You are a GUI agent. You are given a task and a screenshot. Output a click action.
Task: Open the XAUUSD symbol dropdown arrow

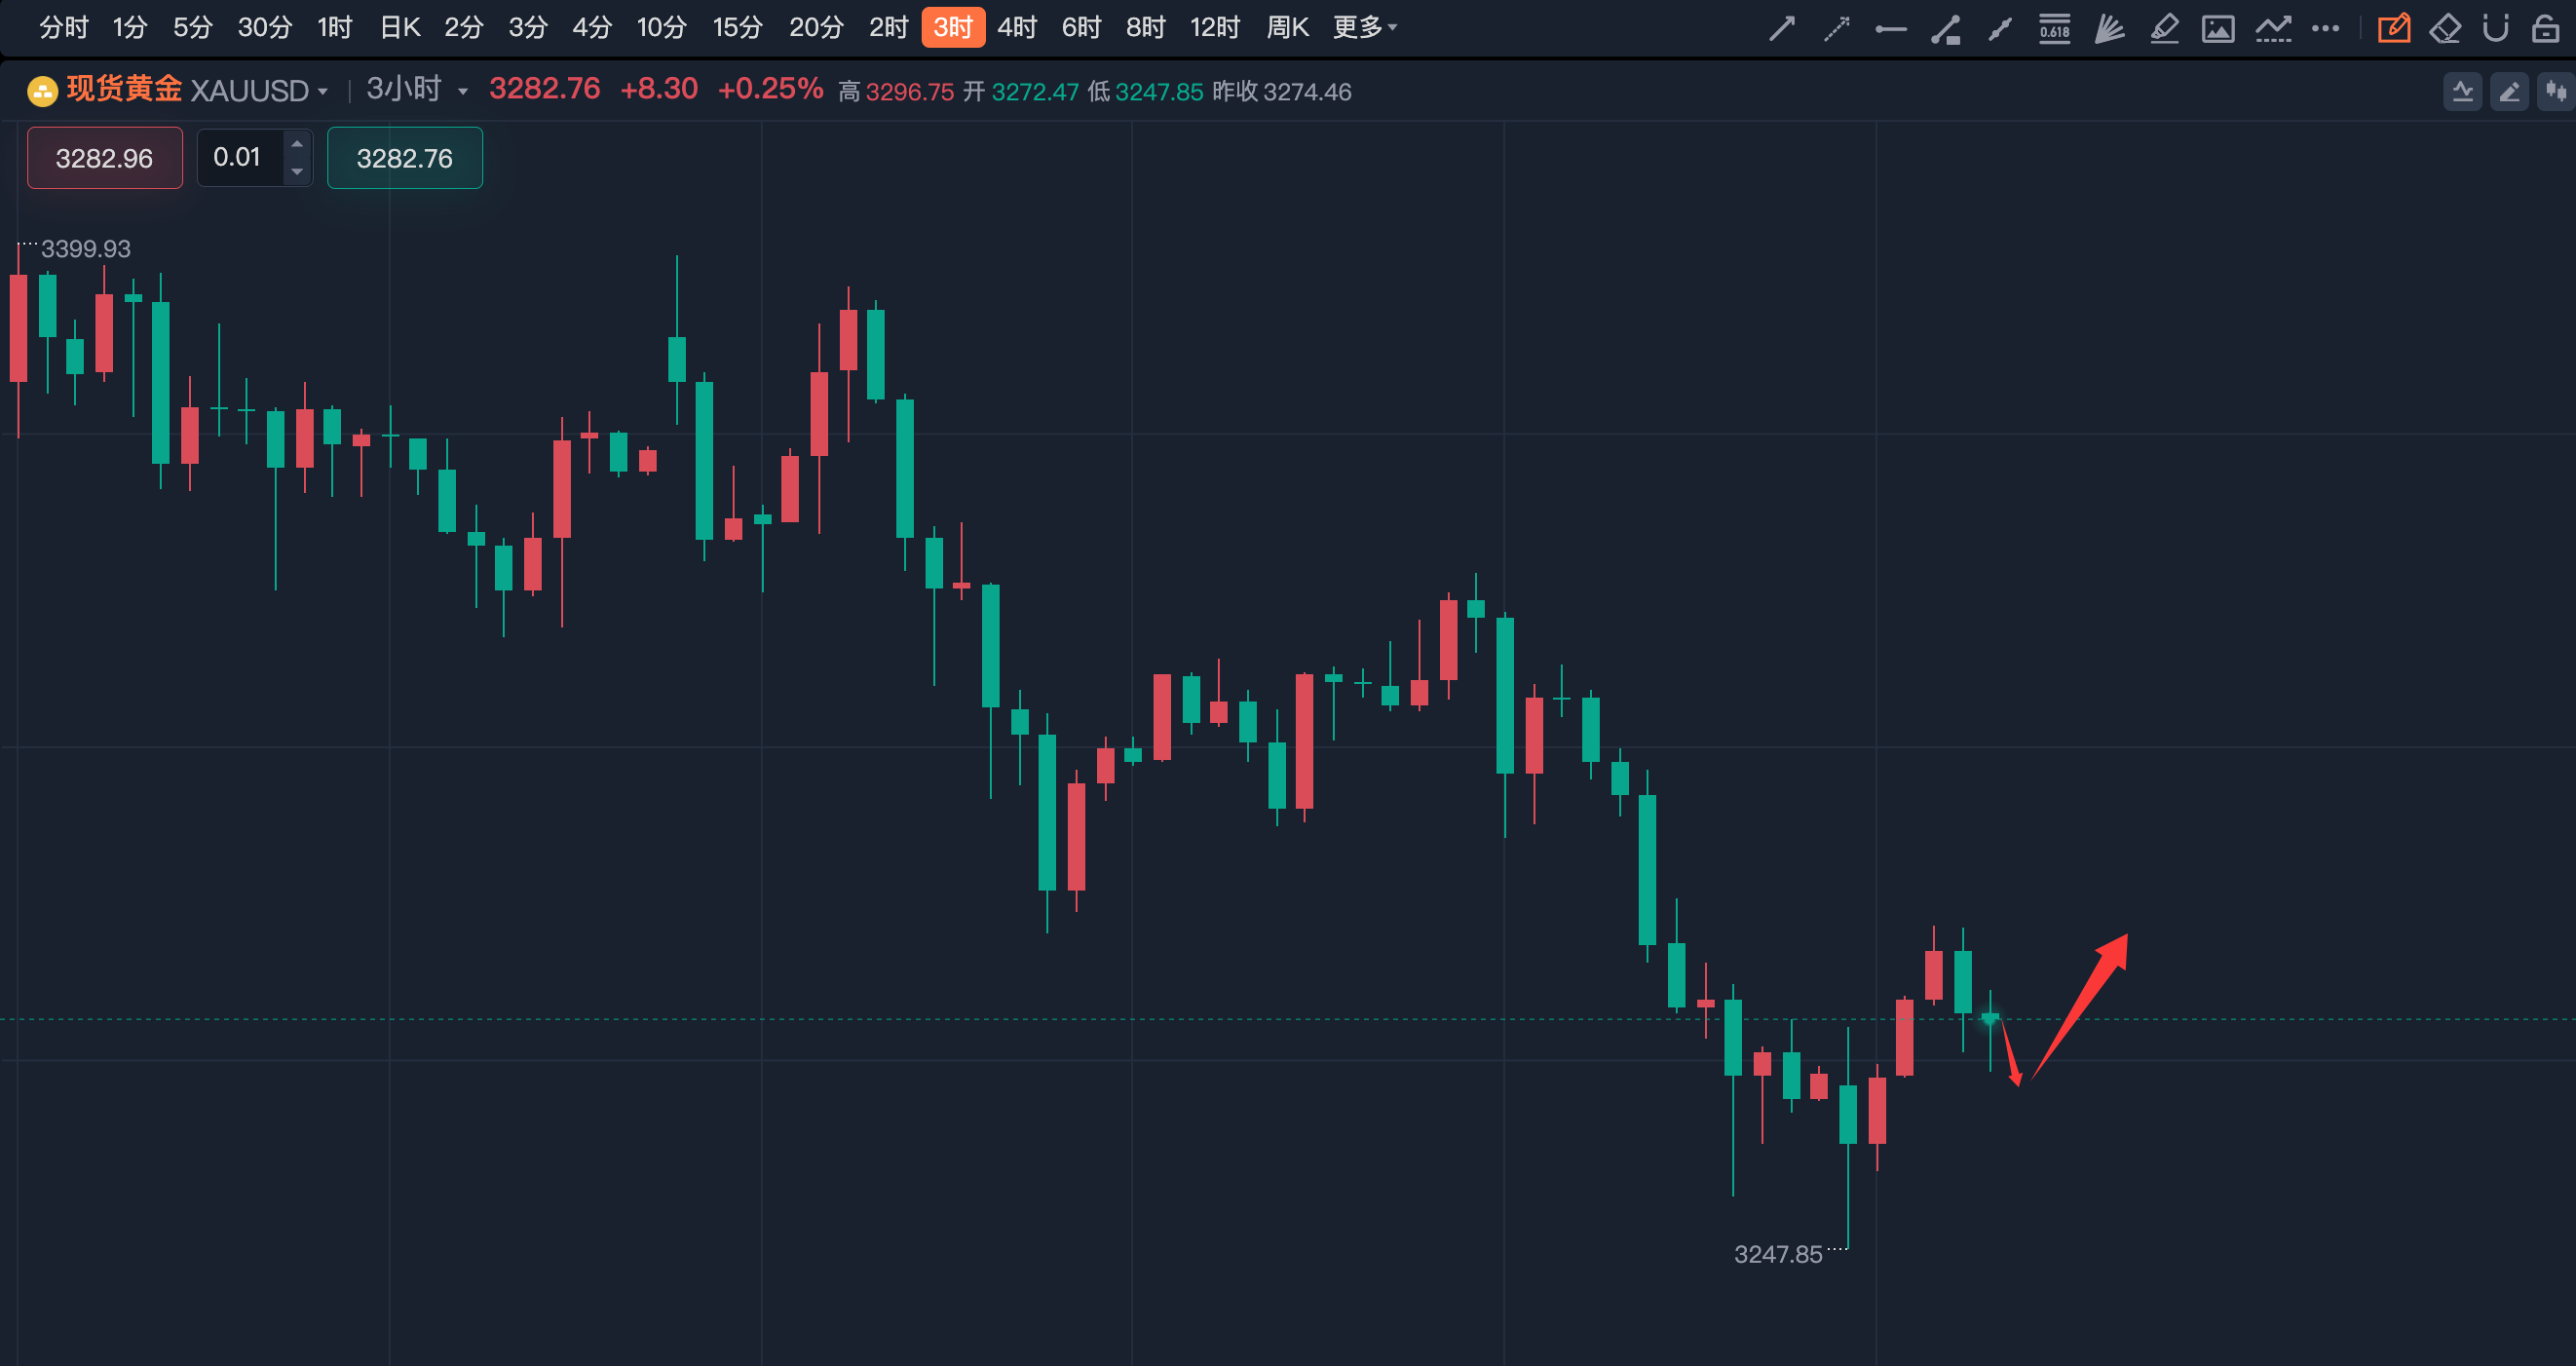click(x=323, y=92)
